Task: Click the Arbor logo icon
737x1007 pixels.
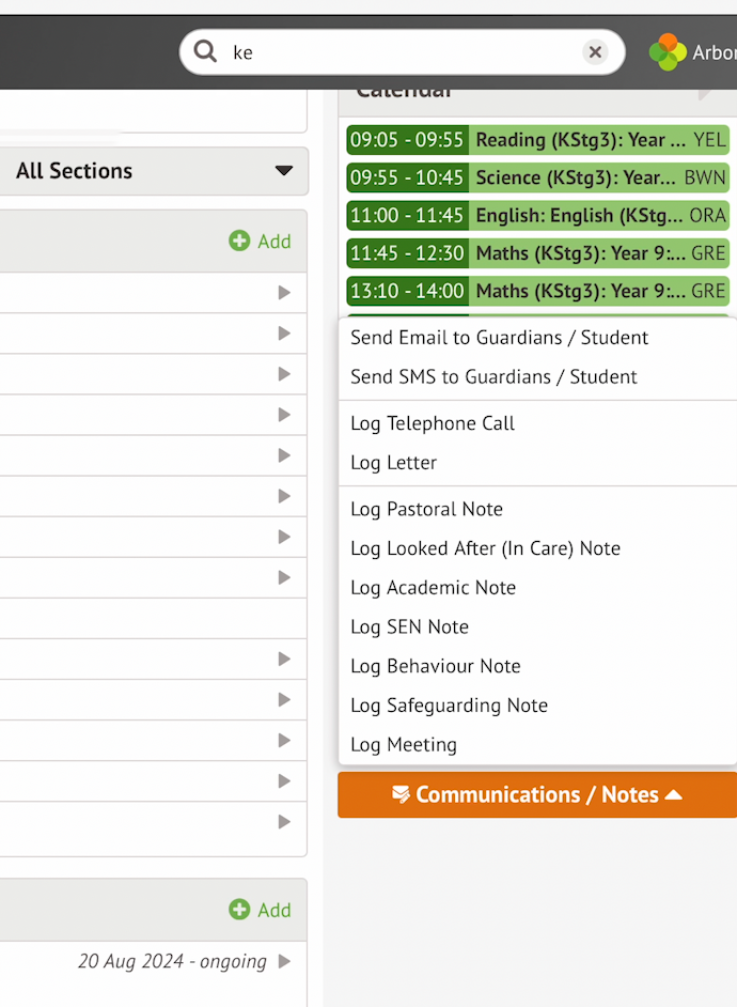Action: (x=668, y=52)
